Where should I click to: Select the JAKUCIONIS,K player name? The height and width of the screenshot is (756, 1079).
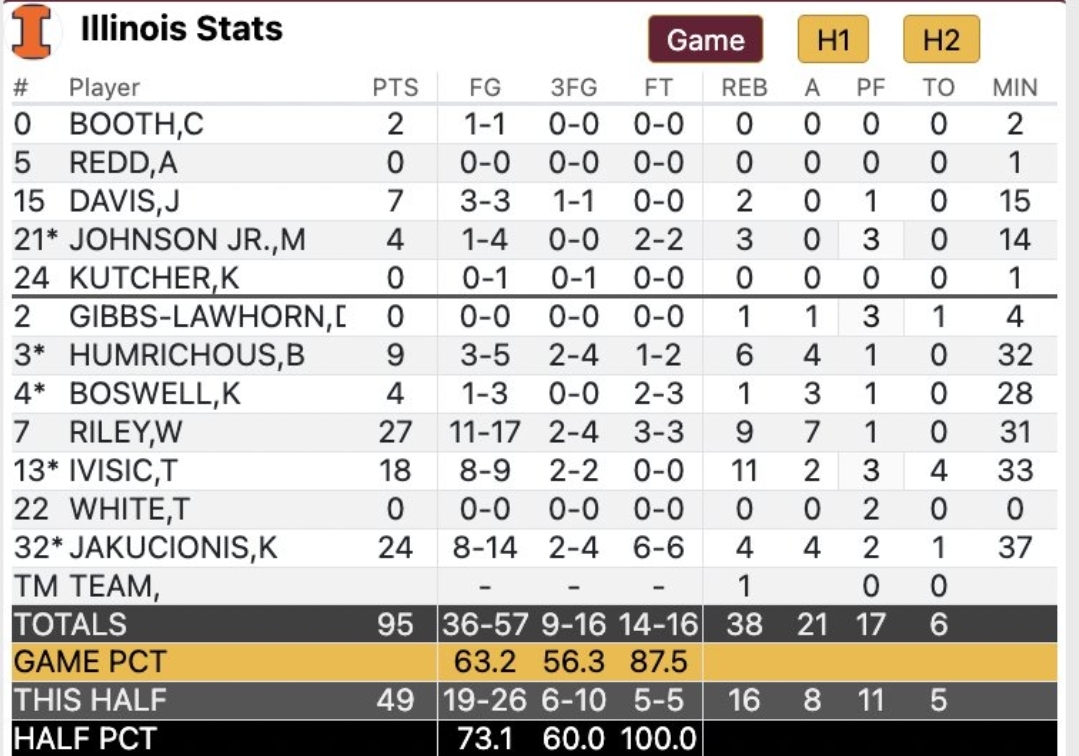point(173,548)
